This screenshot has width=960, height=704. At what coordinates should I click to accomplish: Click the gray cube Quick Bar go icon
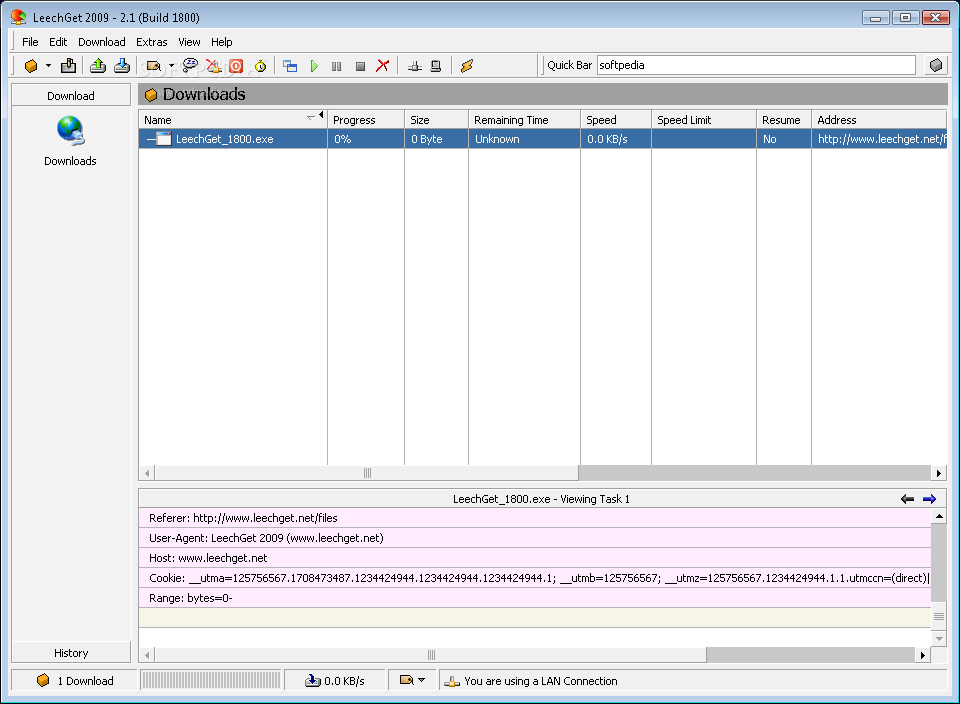coord(936,66)
